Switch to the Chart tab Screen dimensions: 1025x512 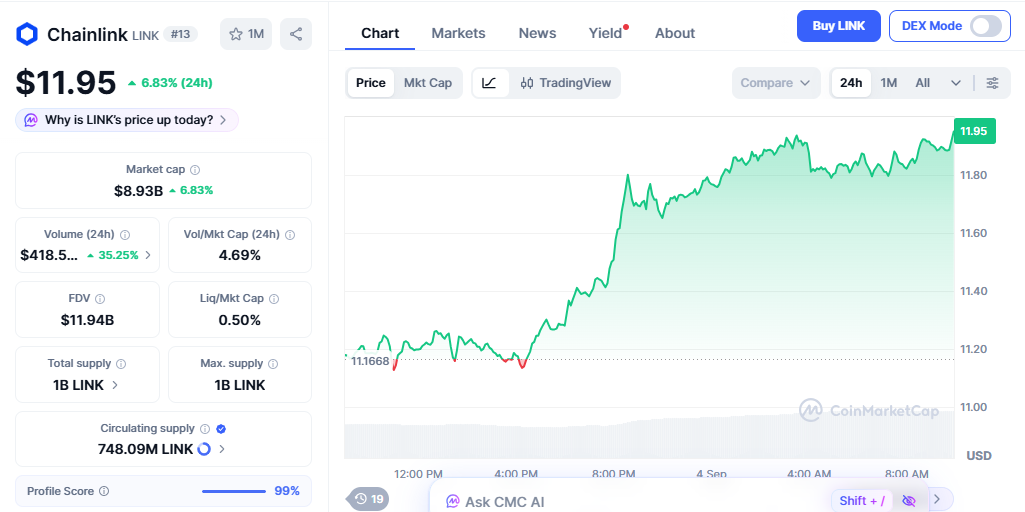point(380,33)
